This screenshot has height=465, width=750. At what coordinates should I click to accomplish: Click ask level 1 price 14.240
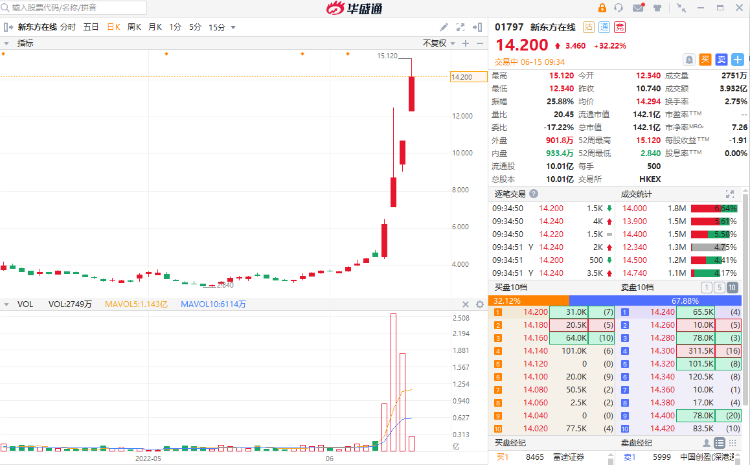point(662,312)
